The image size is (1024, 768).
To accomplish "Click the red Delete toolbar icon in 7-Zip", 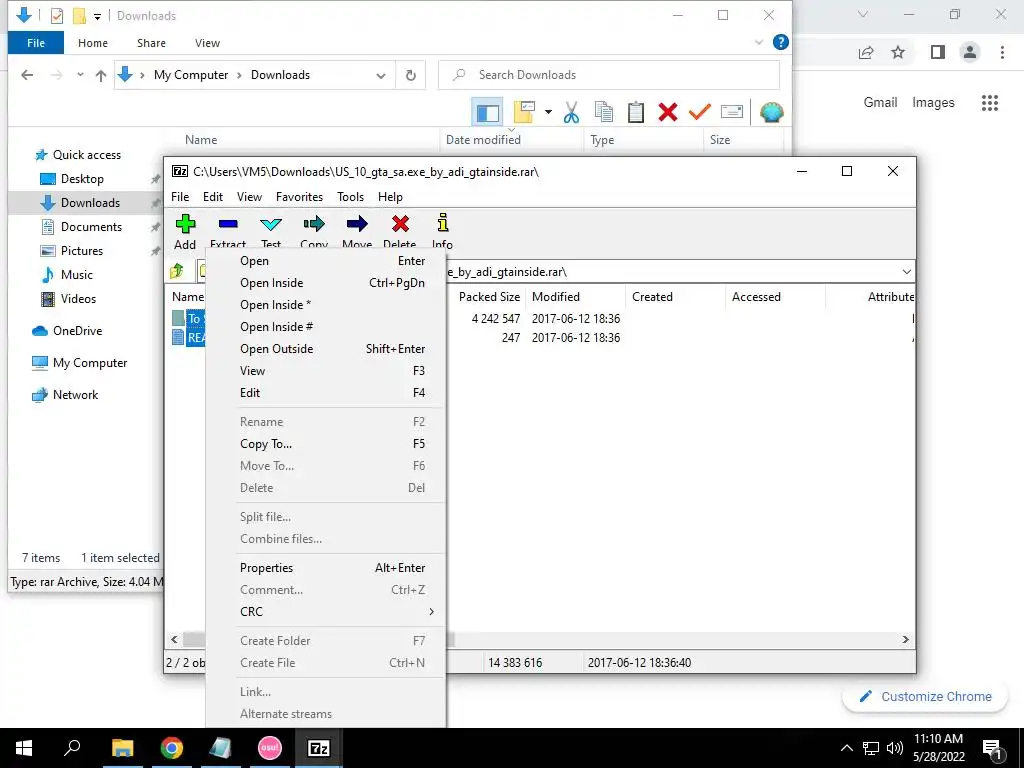I will click(400, 224).
